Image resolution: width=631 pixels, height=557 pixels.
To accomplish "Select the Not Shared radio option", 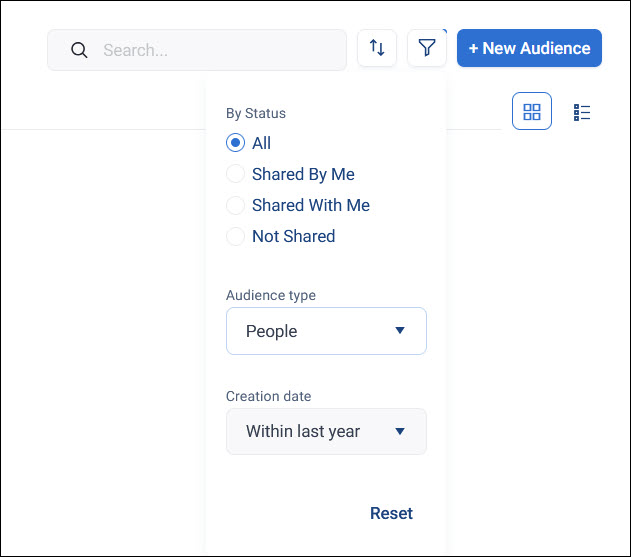I will [235, 236].
